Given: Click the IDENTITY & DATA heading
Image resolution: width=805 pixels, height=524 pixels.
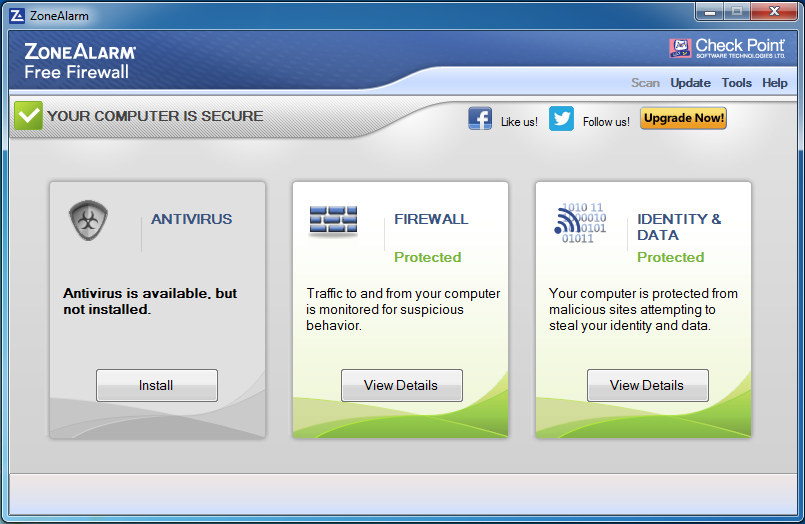Looking at the screenshot, I should click(x=679, y=227).
